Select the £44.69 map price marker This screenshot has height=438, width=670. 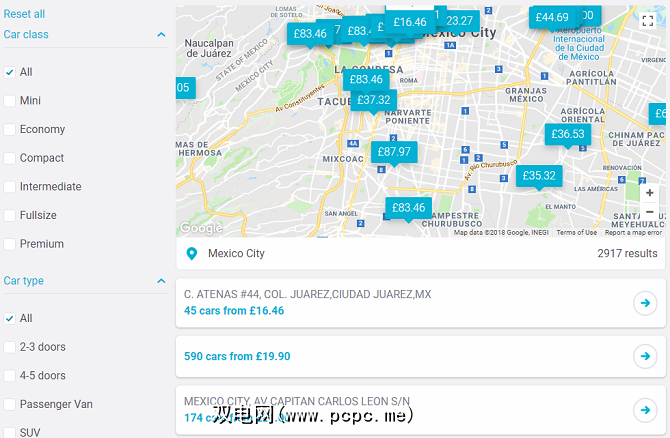click(x=552, y=18)
